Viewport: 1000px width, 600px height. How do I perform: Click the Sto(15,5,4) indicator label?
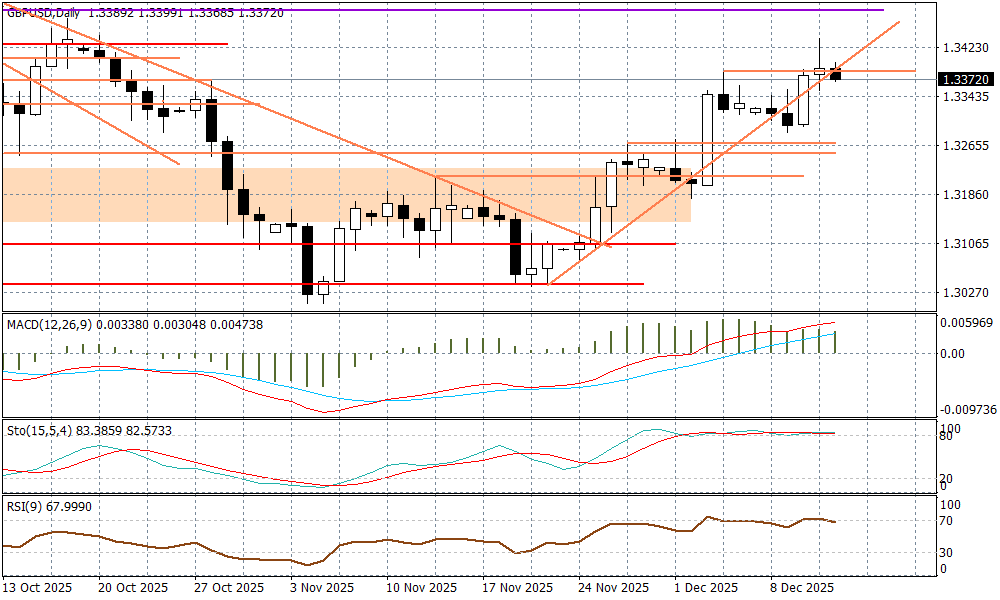[x=39, y=429]
